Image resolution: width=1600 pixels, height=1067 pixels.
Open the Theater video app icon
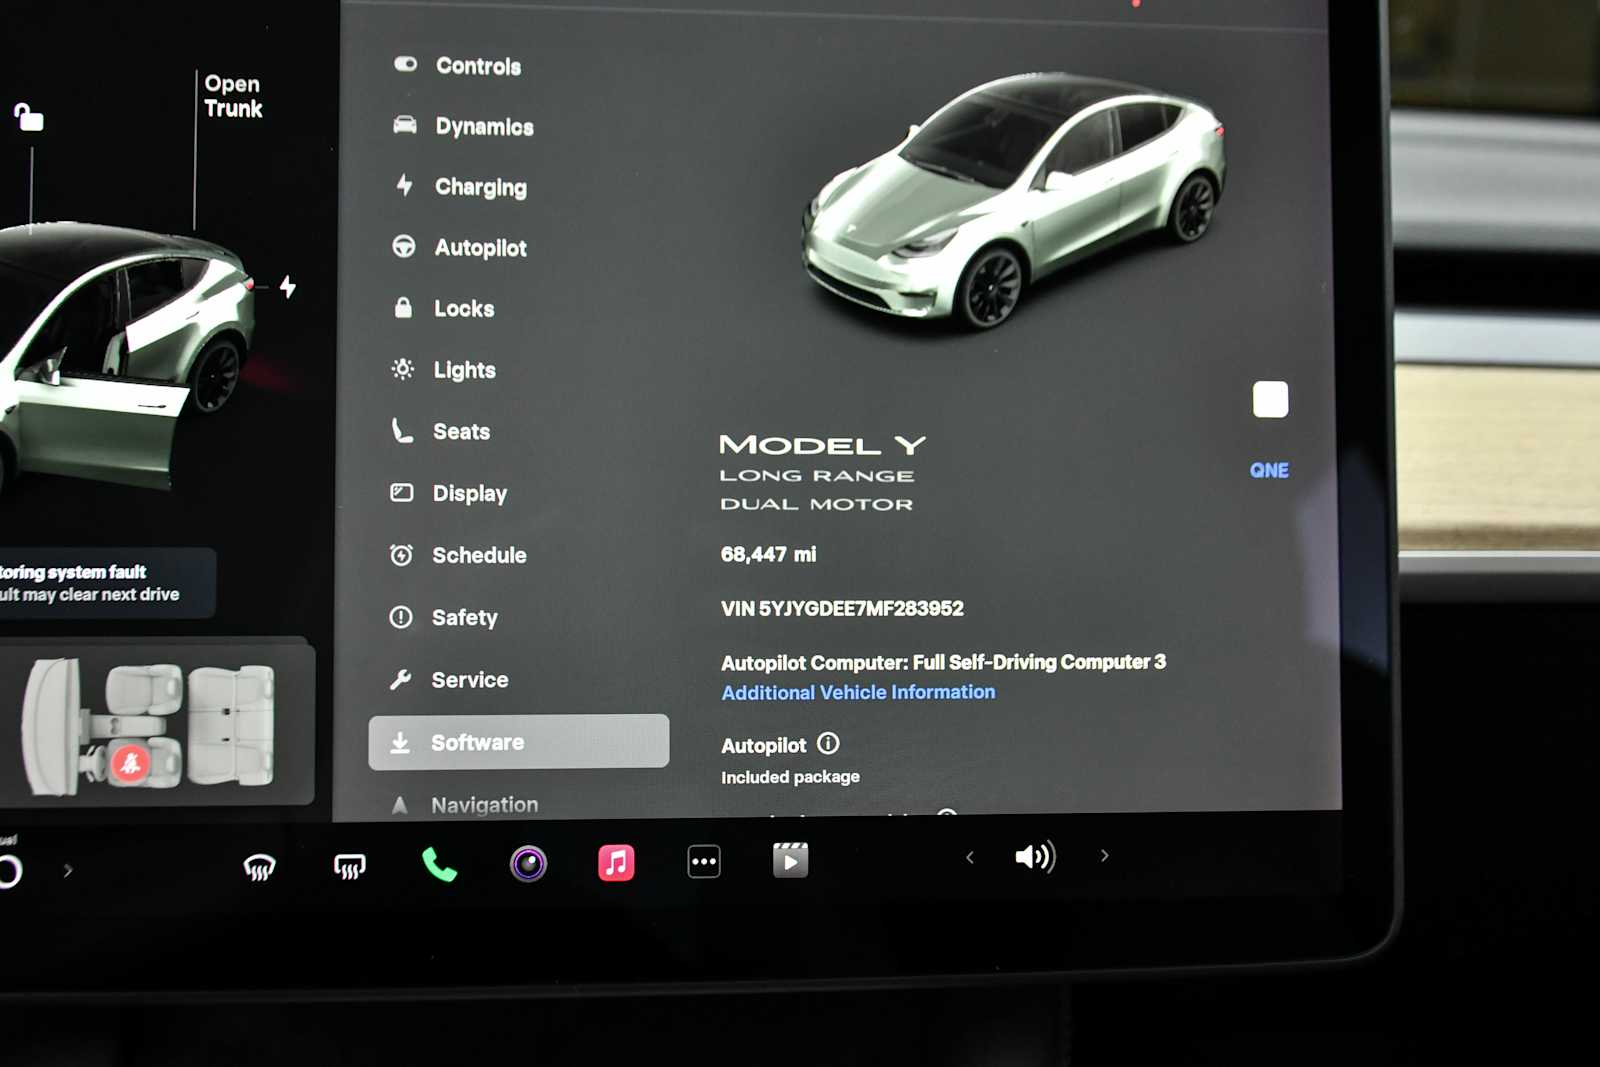point(790,860)
